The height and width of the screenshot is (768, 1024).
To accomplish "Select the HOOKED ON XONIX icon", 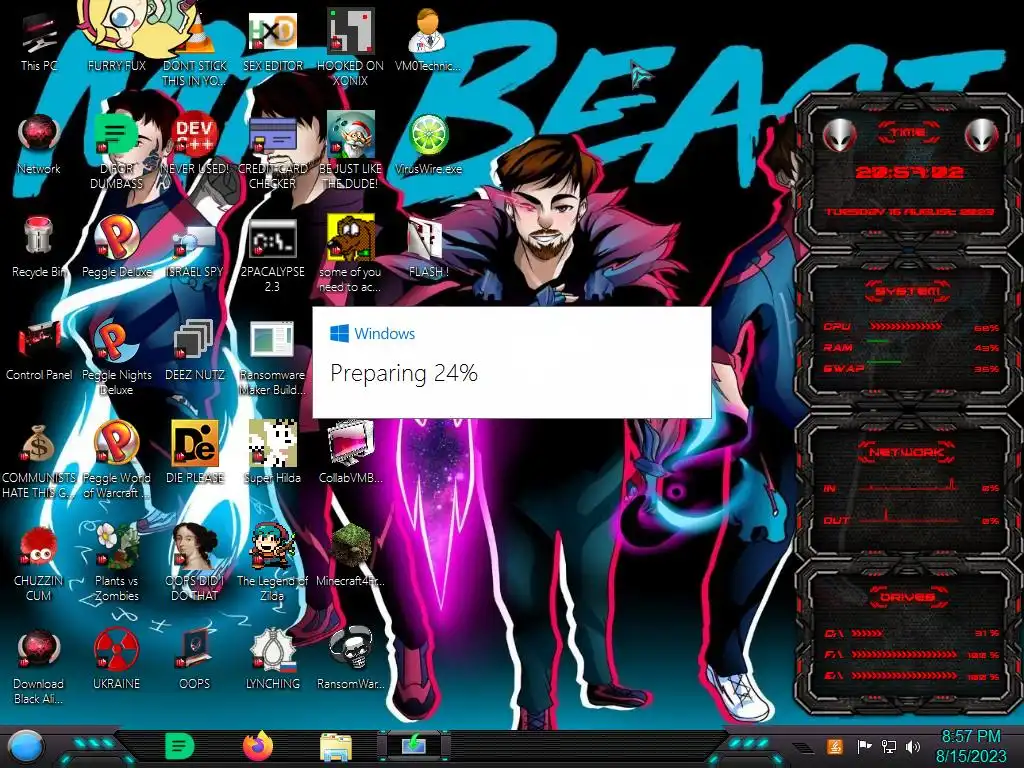I will click(x=350, y=47).
